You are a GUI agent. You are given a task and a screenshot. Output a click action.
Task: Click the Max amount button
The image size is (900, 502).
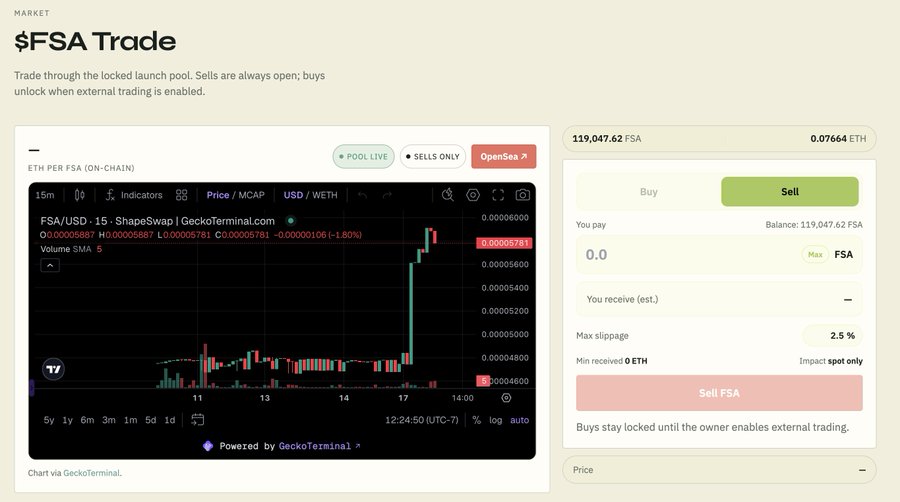click(x=815, y=255)
